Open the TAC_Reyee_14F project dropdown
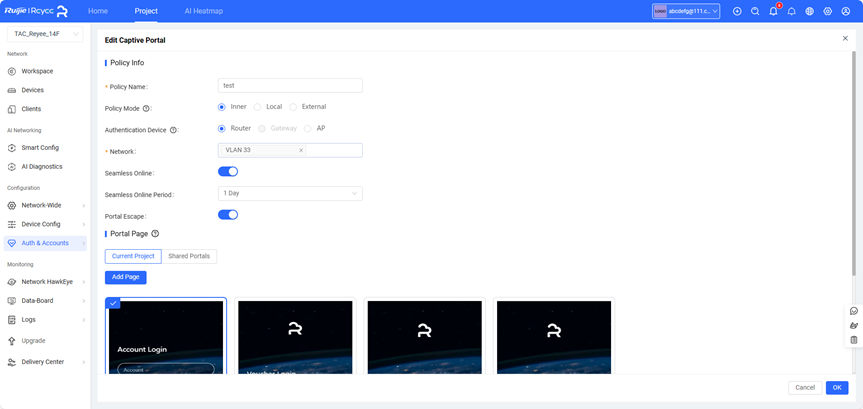The height and width of the screenshot is (409, 863). pos(45,34)
